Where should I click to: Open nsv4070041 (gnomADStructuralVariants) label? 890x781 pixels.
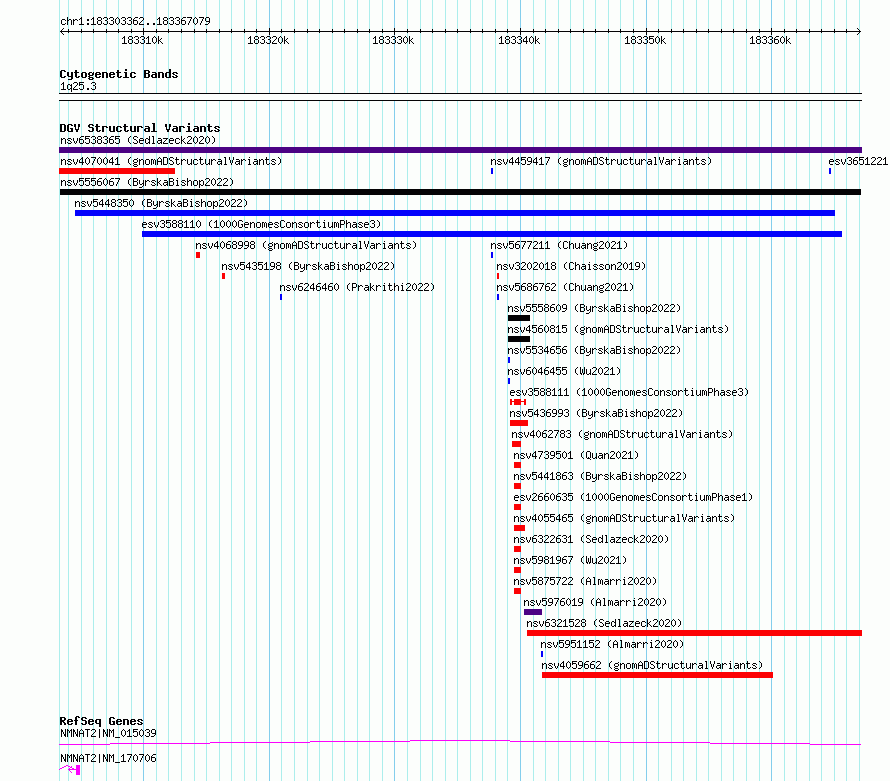171,161
